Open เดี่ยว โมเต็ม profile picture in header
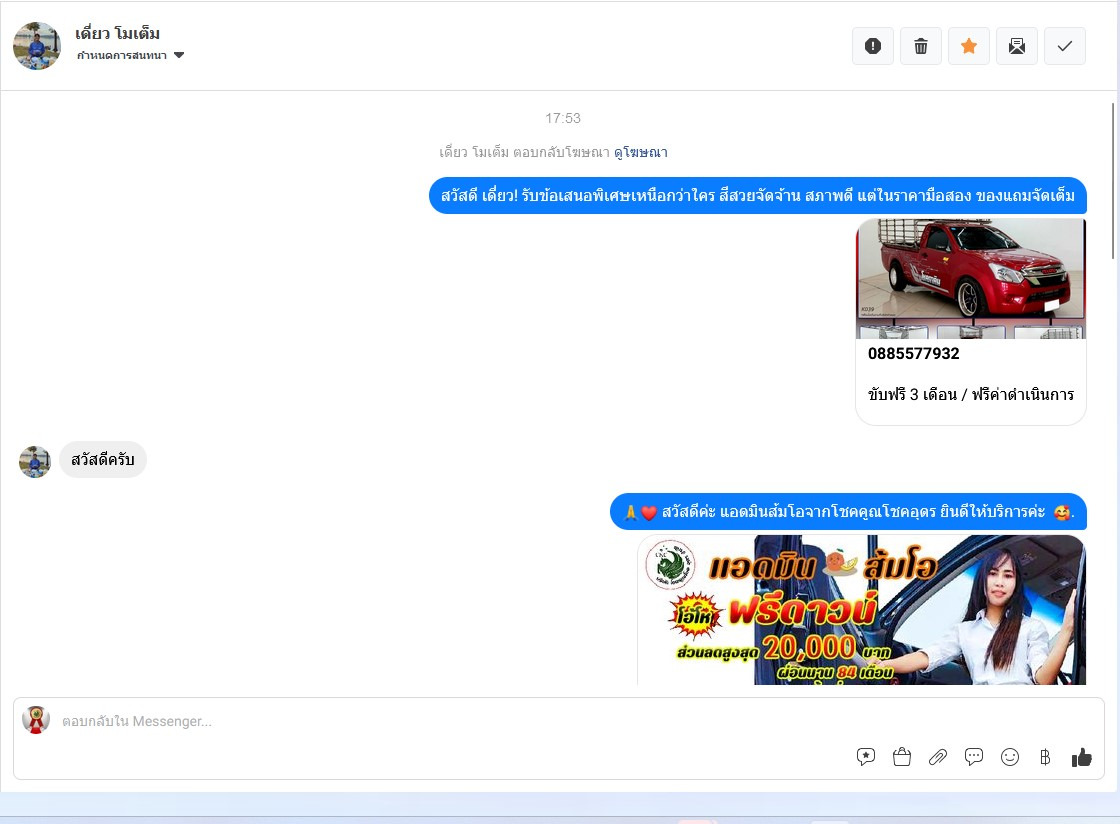Viewport: 1120px width, 824px height. pyautogui.click(x=37, y=46)
